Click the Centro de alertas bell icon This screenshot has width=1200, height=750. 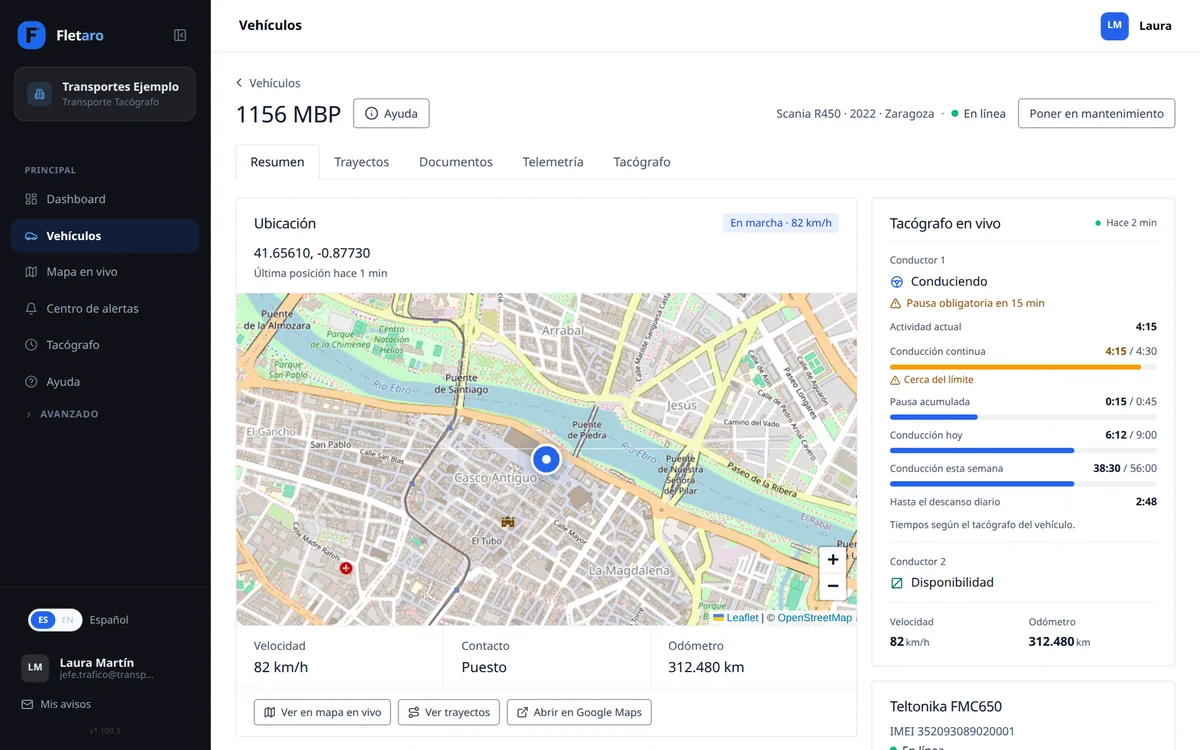click(31, 309)
